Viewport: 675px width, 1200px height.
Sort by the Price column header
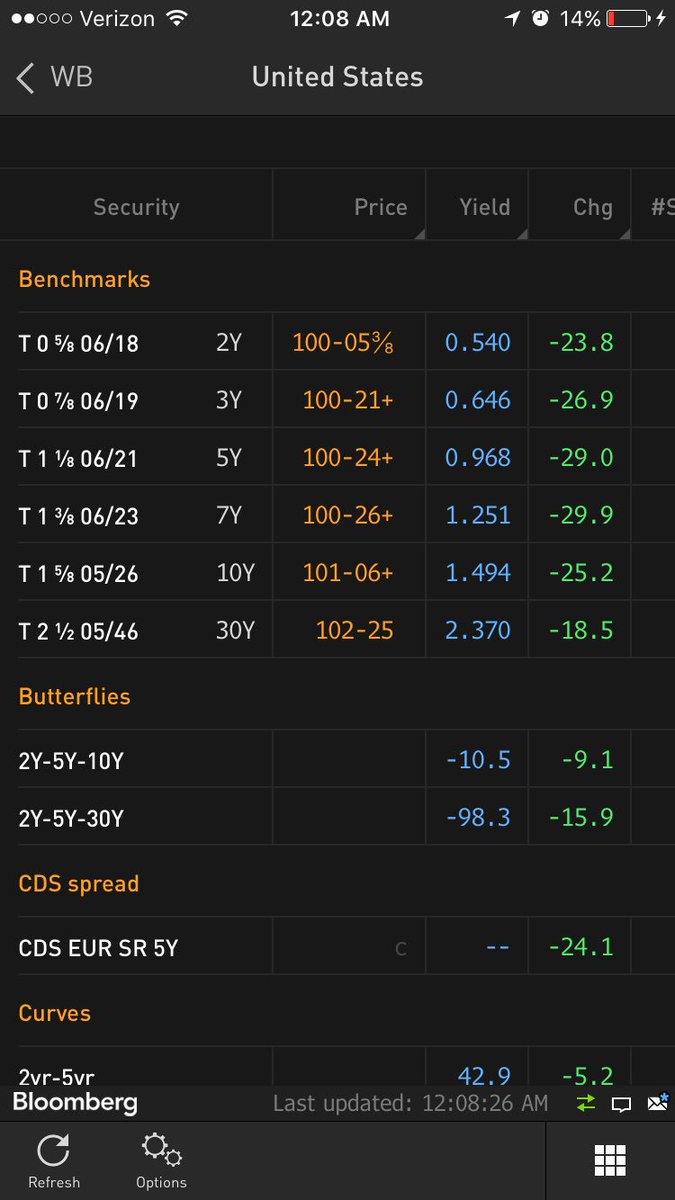pyautogui.click(x=349, y=205)
